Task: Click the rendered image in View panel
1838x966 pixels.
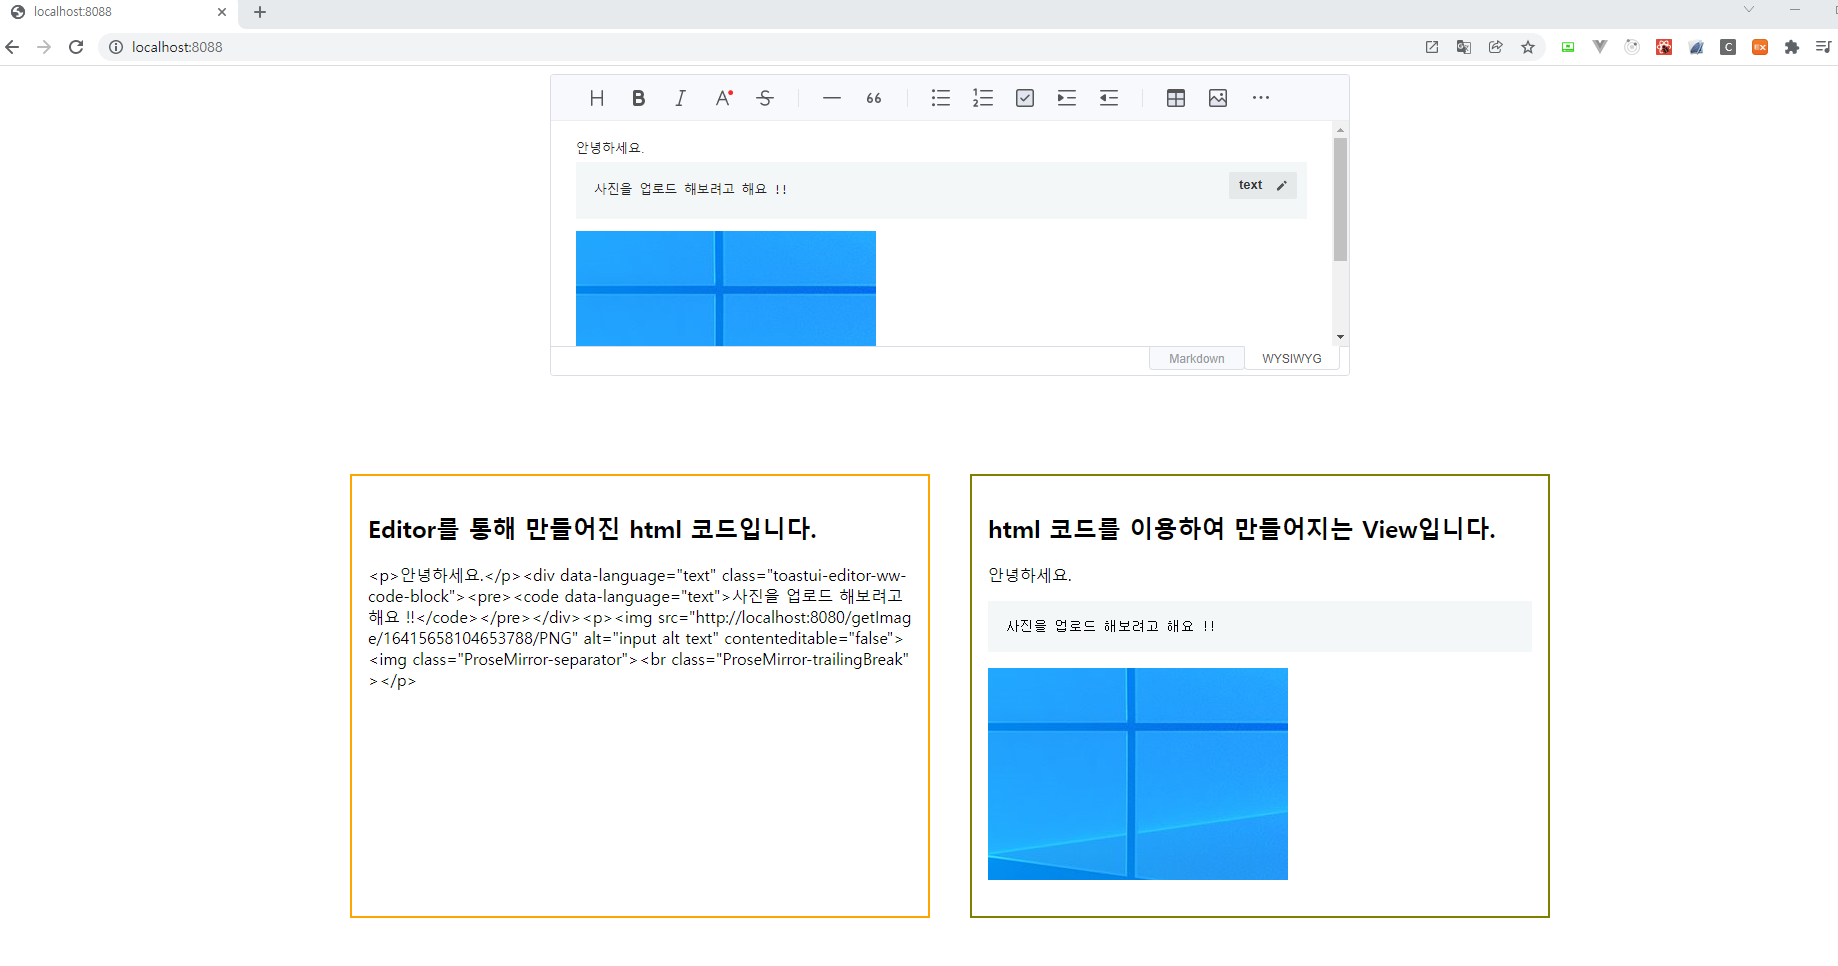Action: pyautogui.click(x=1138, y=774)
